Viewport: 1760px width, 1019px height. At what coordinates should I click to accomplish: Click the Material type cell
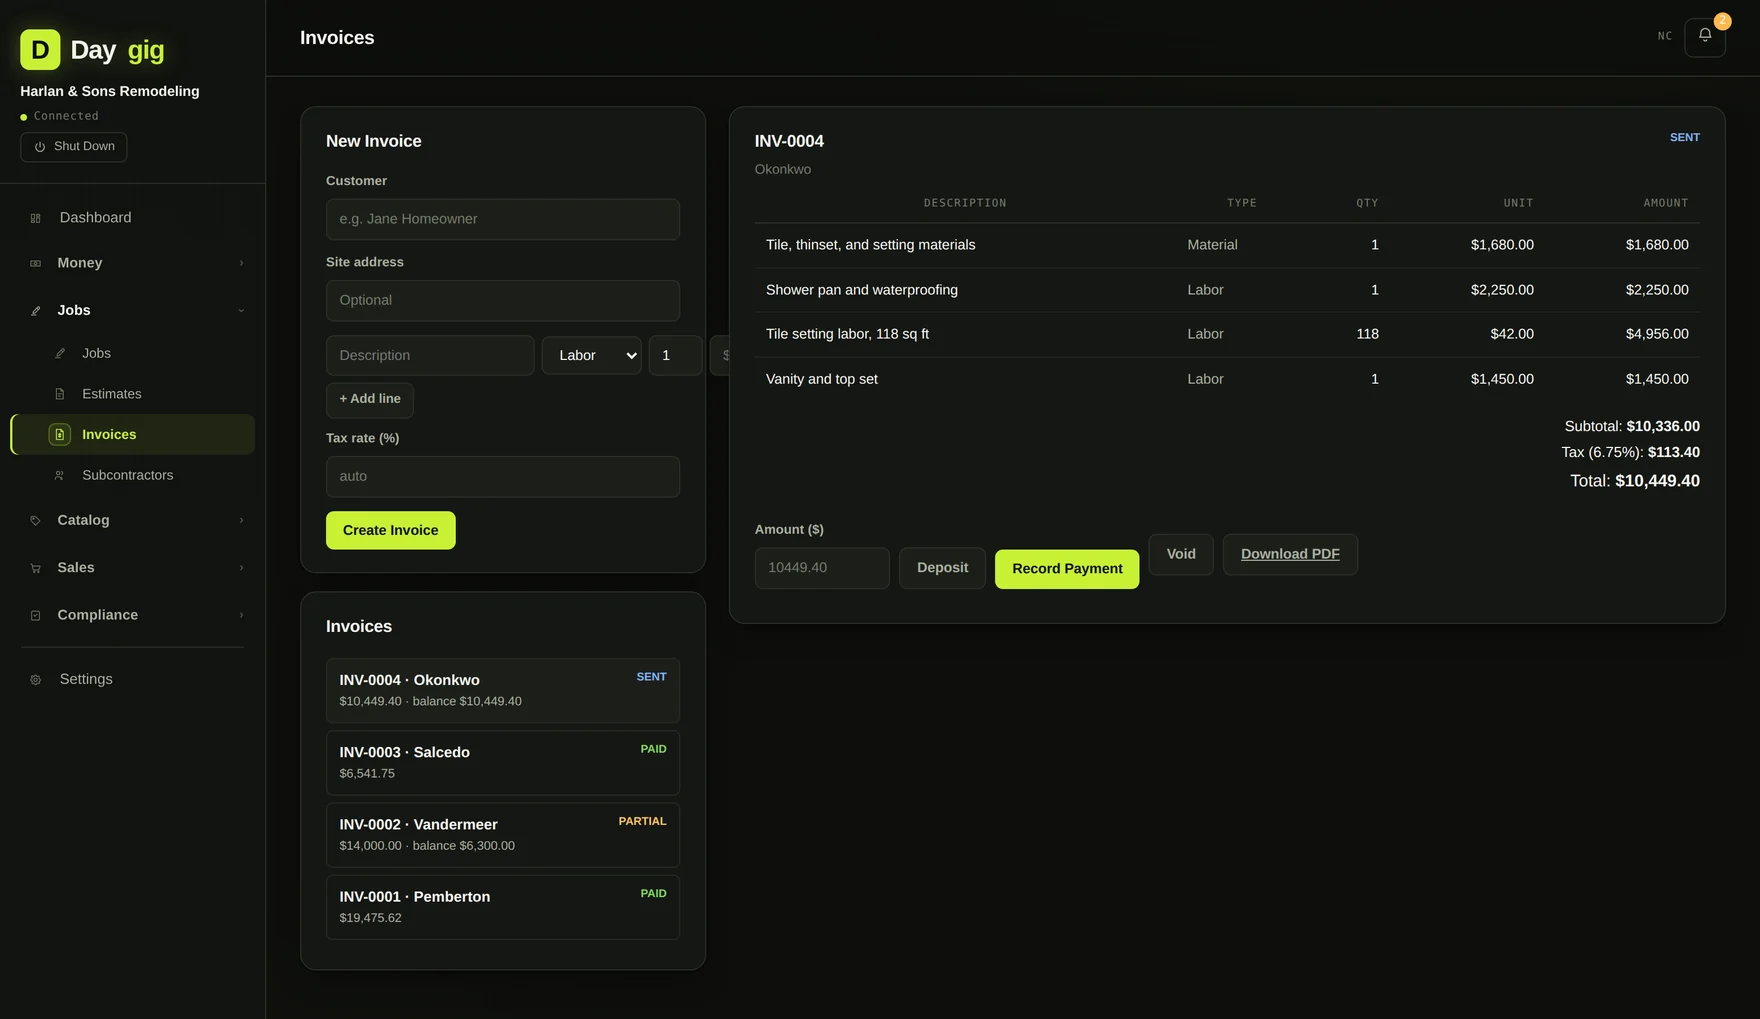tap(1212, 245)
